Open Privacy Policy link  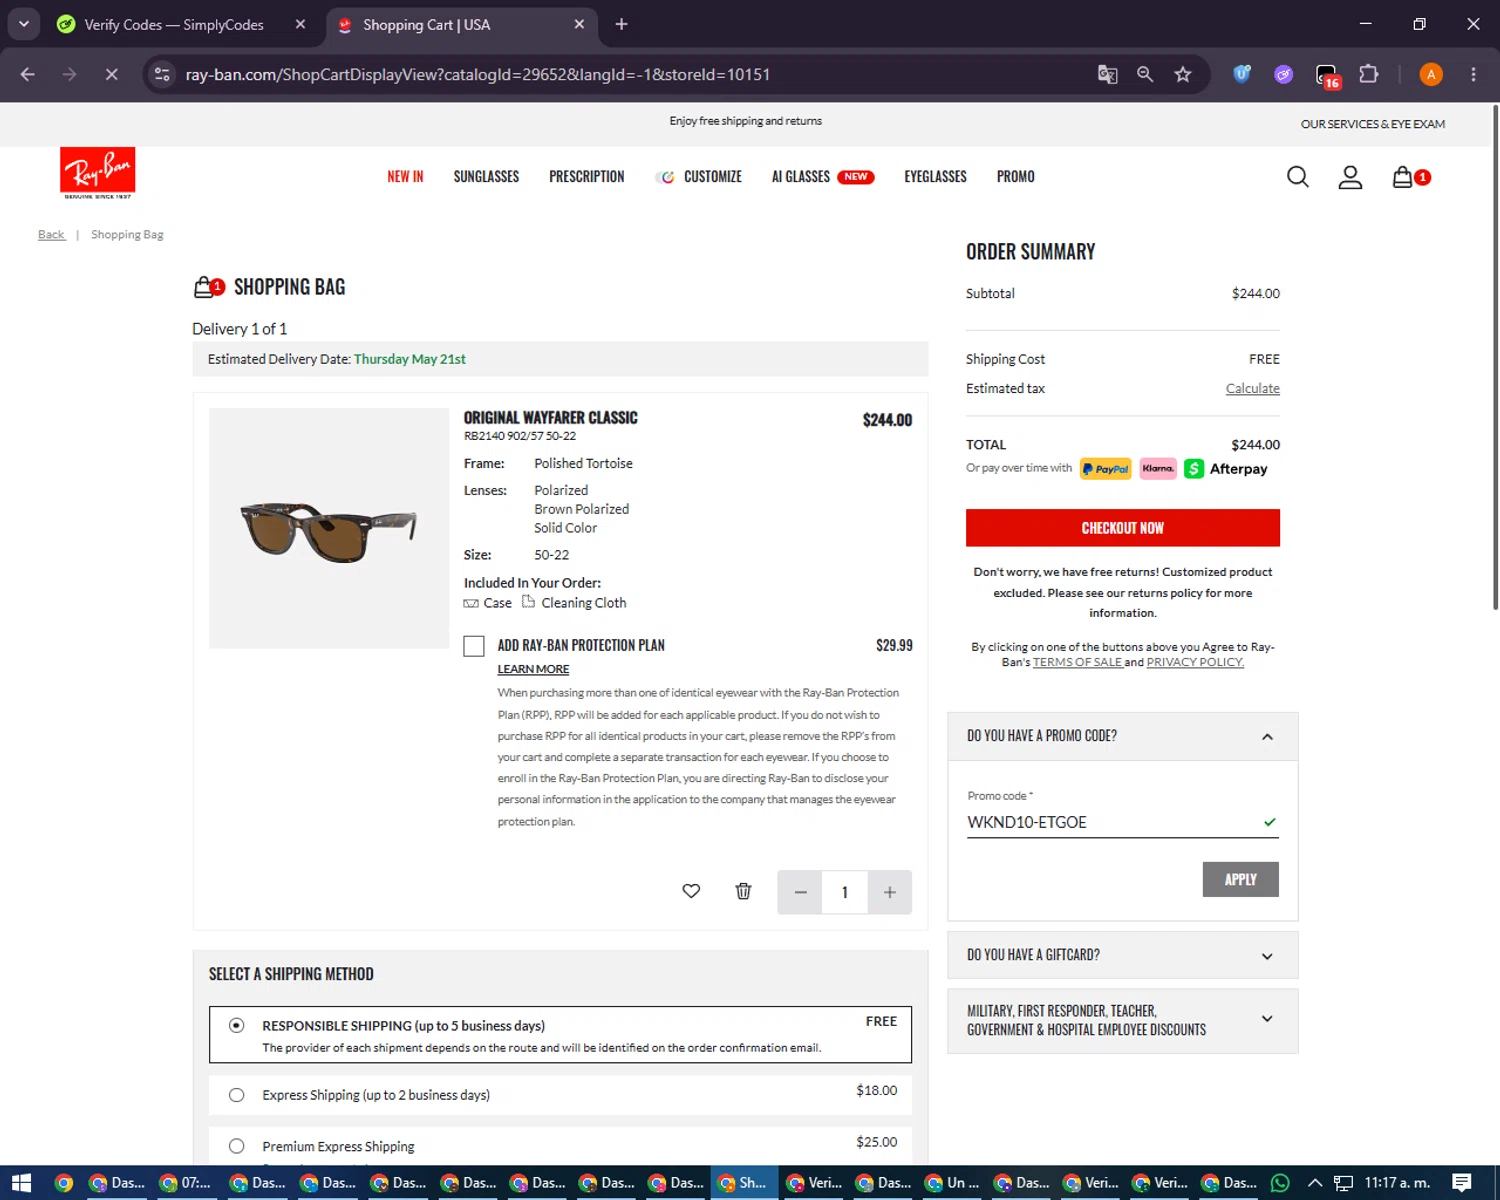click(1195, 662)
